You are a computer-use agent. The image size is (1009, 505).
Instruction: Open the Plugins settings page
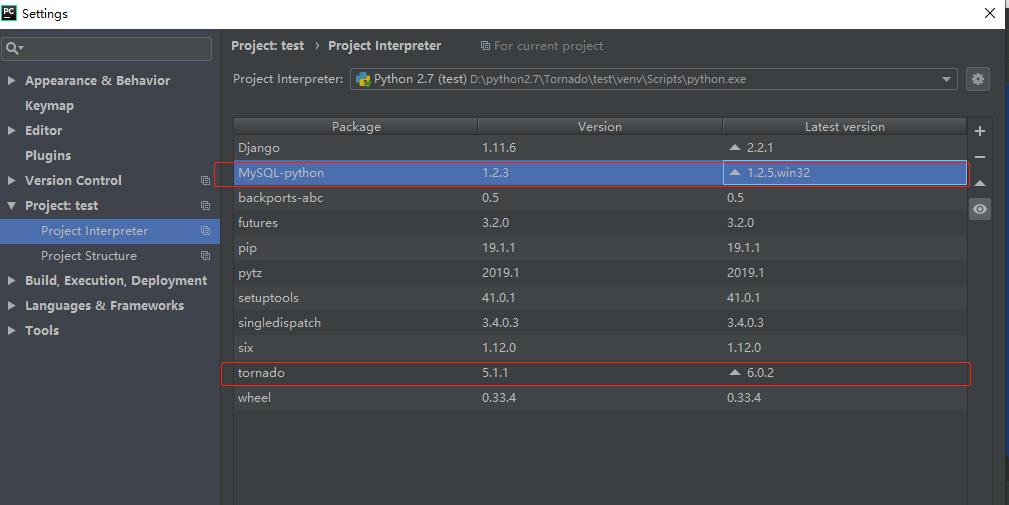(x=48, y=156)
